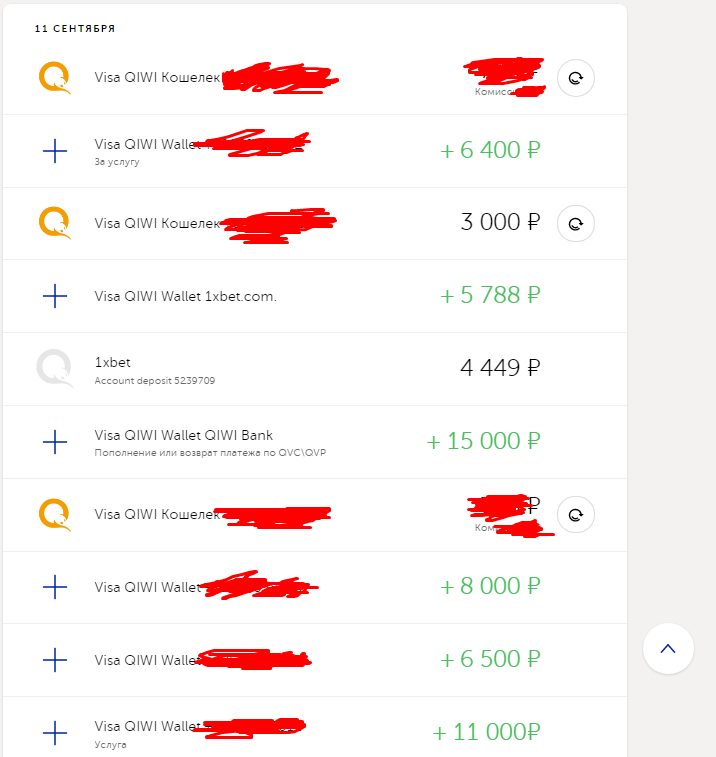Click the +15 000 ₽ amount
The width and height of the screenshot is (716, 757).
[x=483, y=441]
